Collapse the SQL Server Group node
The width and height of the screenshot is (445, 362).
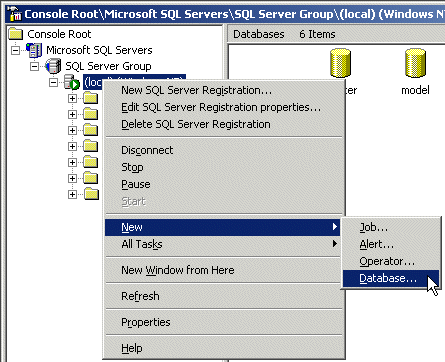[x=34, y=66]
